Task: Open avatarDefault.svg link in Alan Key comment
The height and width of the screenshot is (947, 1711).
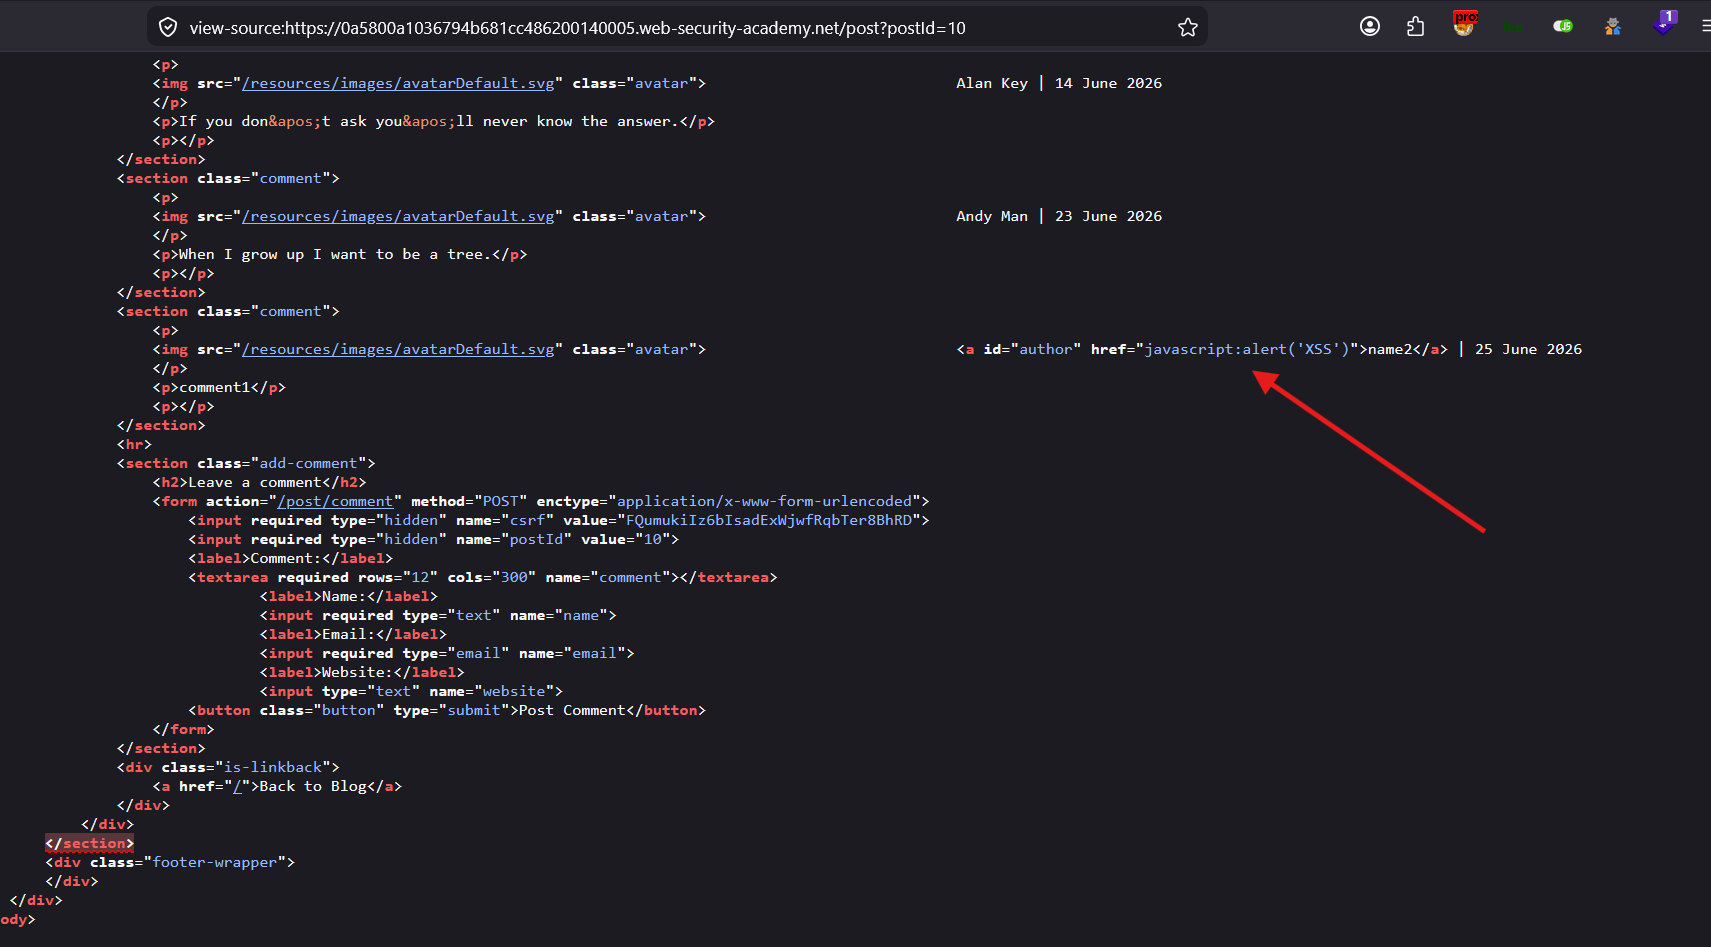Action: [x=398, y=83]
